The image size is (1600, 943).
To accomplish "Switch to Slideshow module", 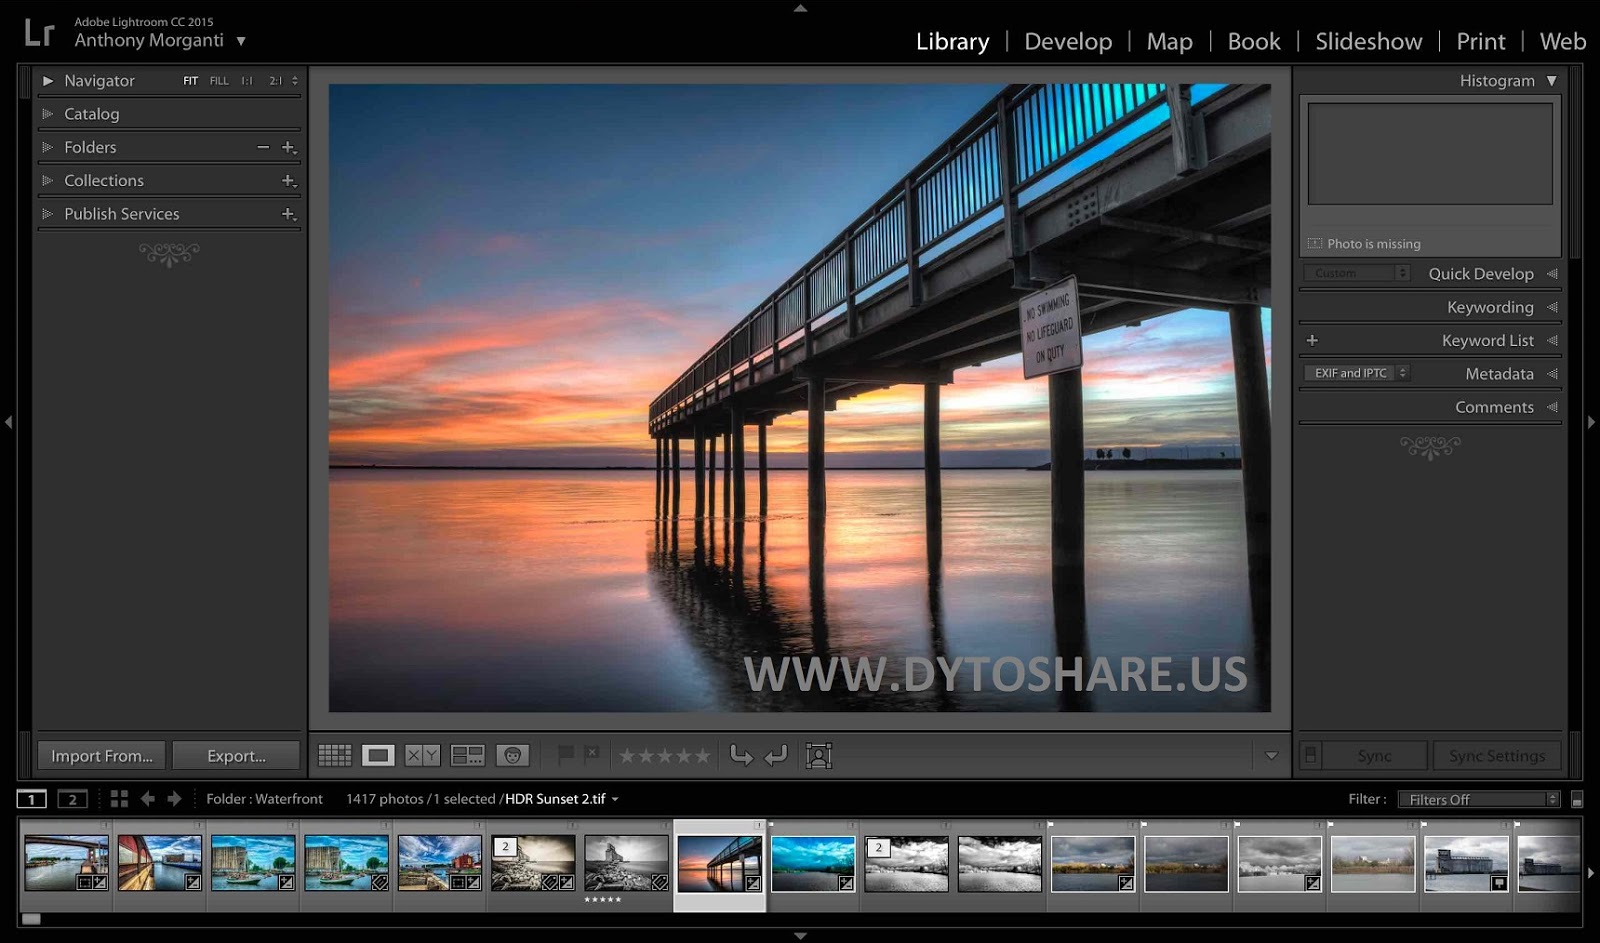I will point(1368,41).
